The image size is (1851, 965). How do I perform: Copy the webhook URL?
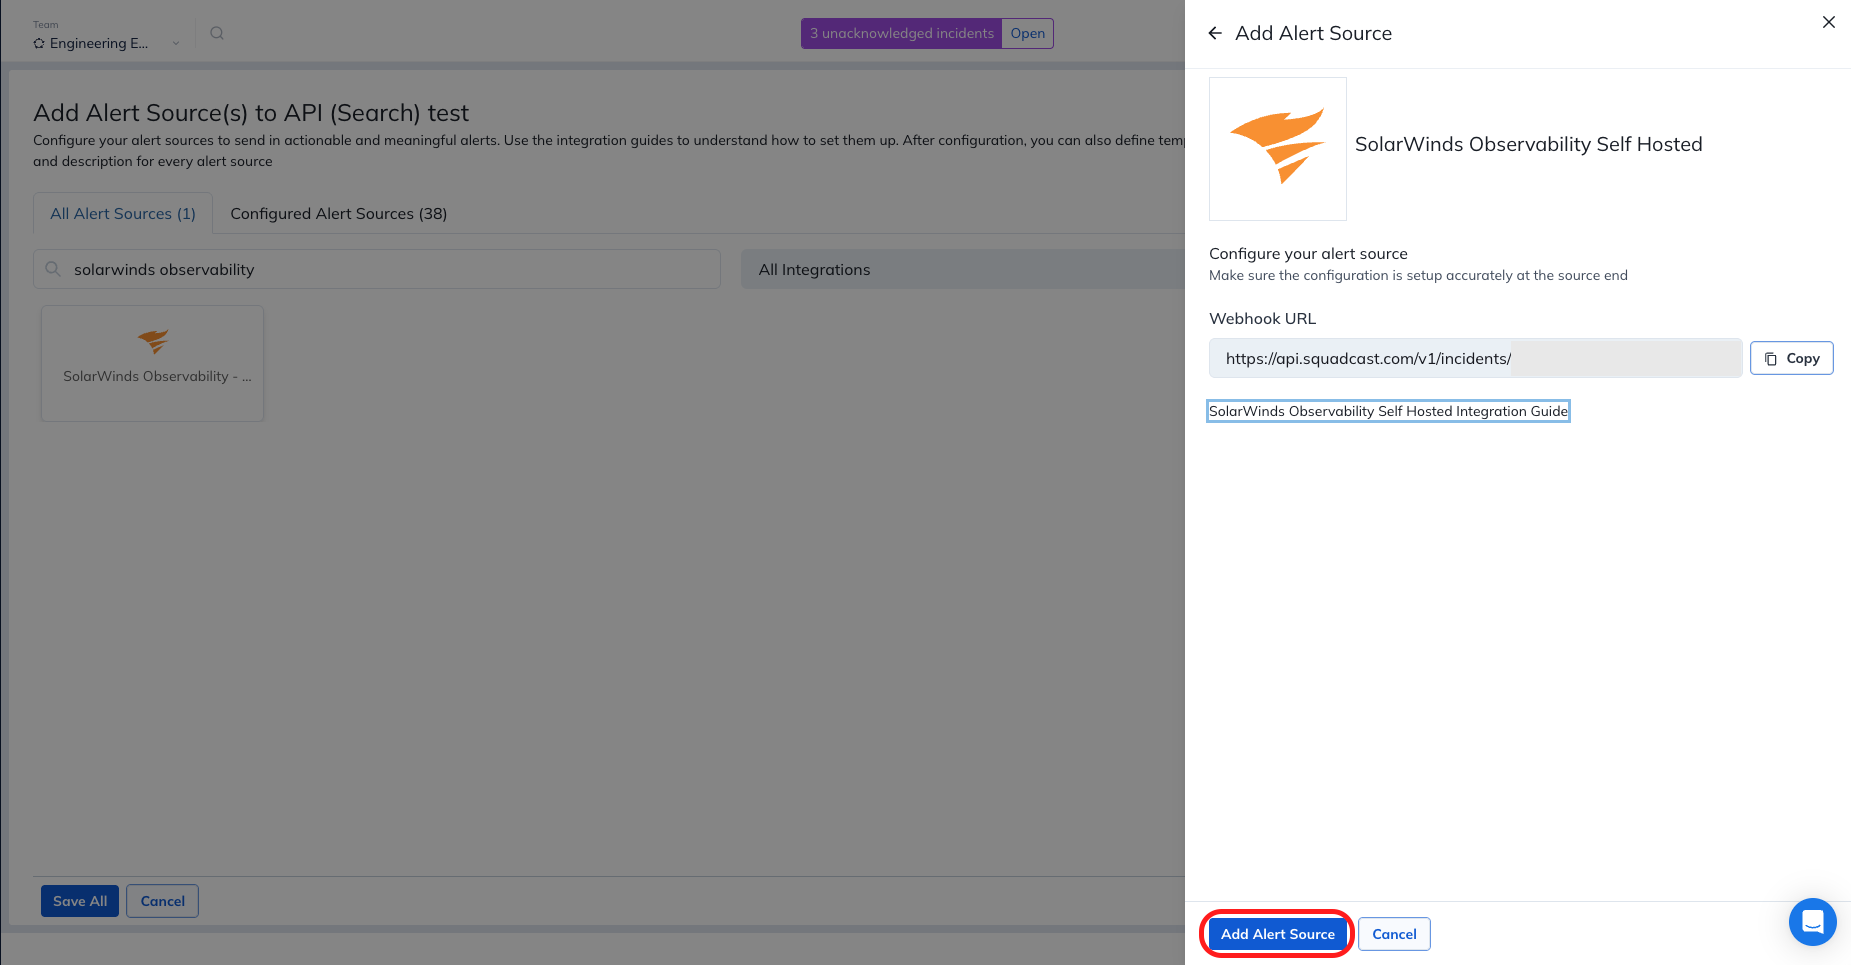click(1791, 358)
